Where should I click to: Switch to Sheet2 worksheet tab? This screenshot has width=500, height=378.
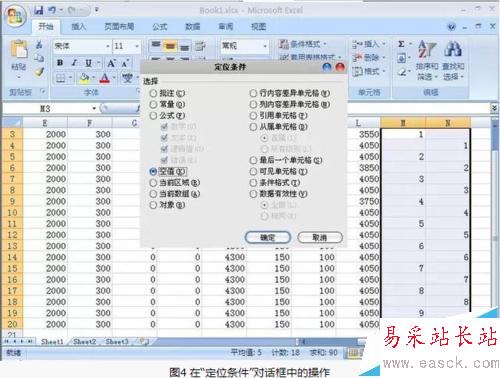click(84, 341)
